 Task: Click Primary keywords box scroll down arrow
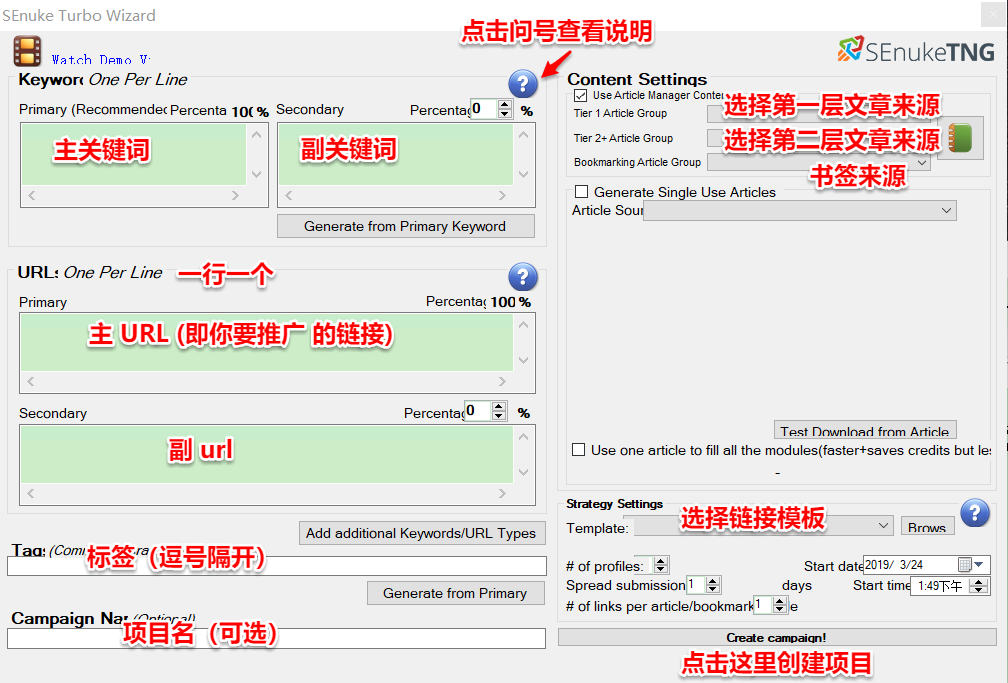[256, 174]
